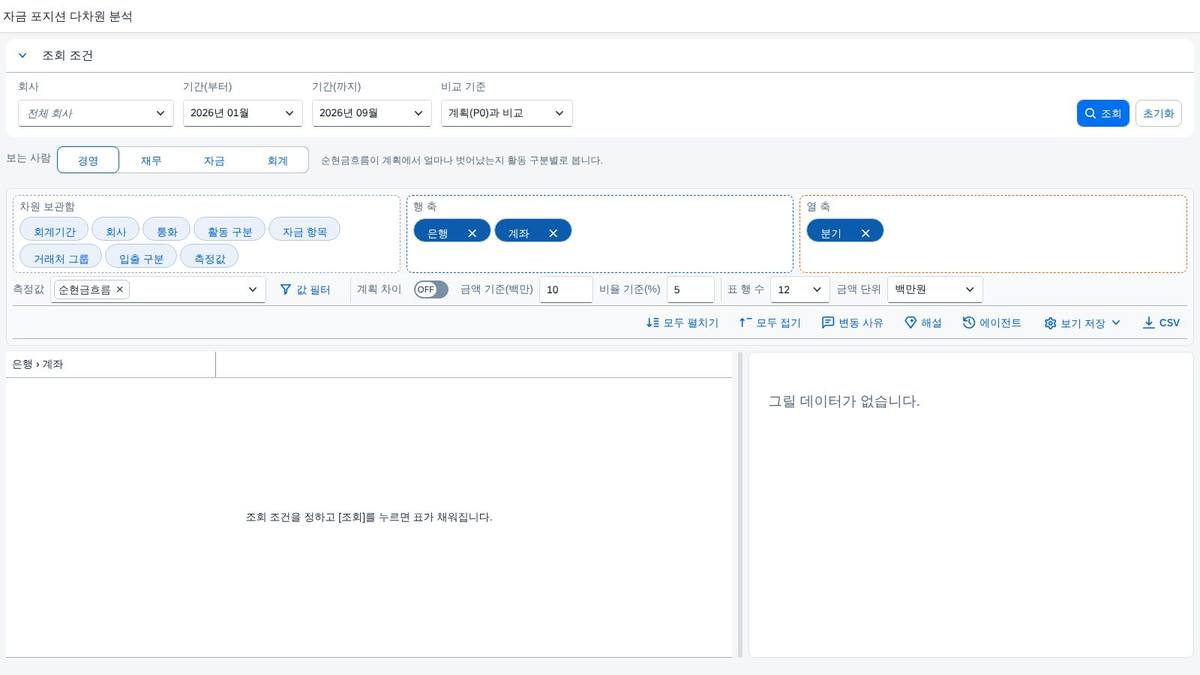Open the 값 필터 funnel filter
This screenshot has height=675, width=1200.
tap(305, 290)
